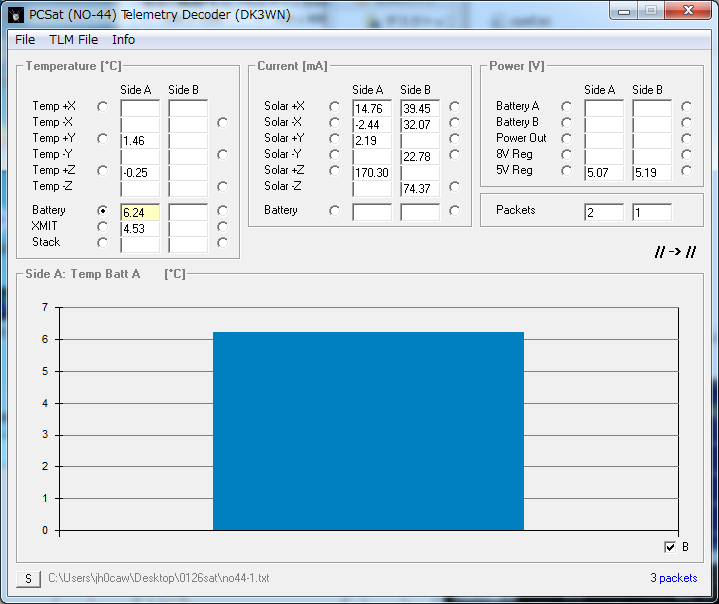Select Solar +X Side B radio button

tap(454, 107)
